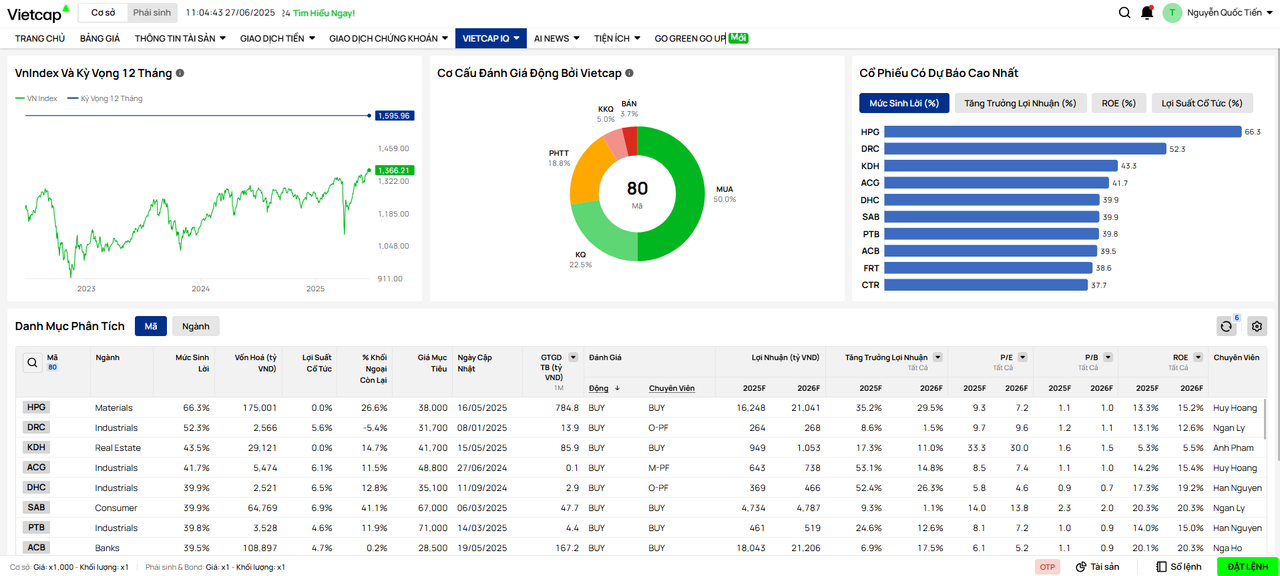
Task: Open P/E column filter dropdown
Action: coord(1023,357)
